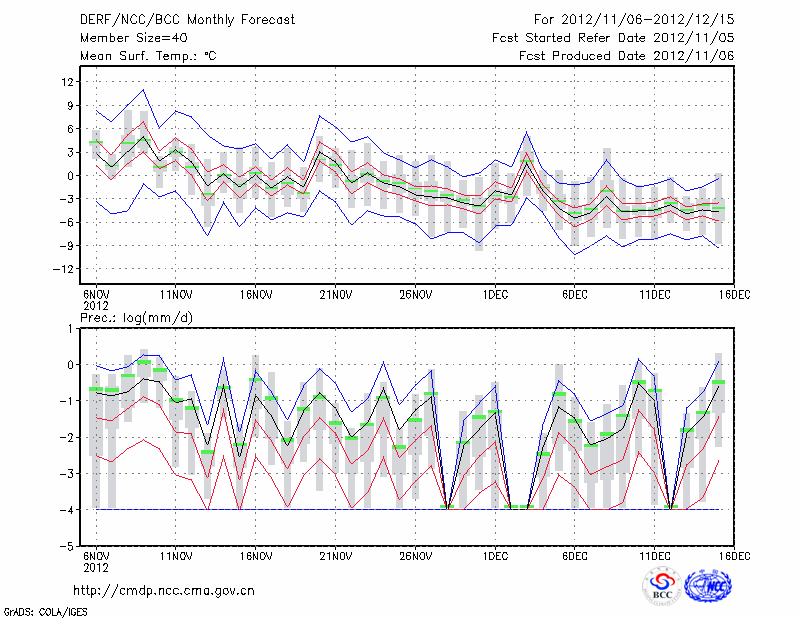Screen dimensions: 800x618
Task: Click the -12 value on temperature y-axis
Action: [x=66, y=269]
